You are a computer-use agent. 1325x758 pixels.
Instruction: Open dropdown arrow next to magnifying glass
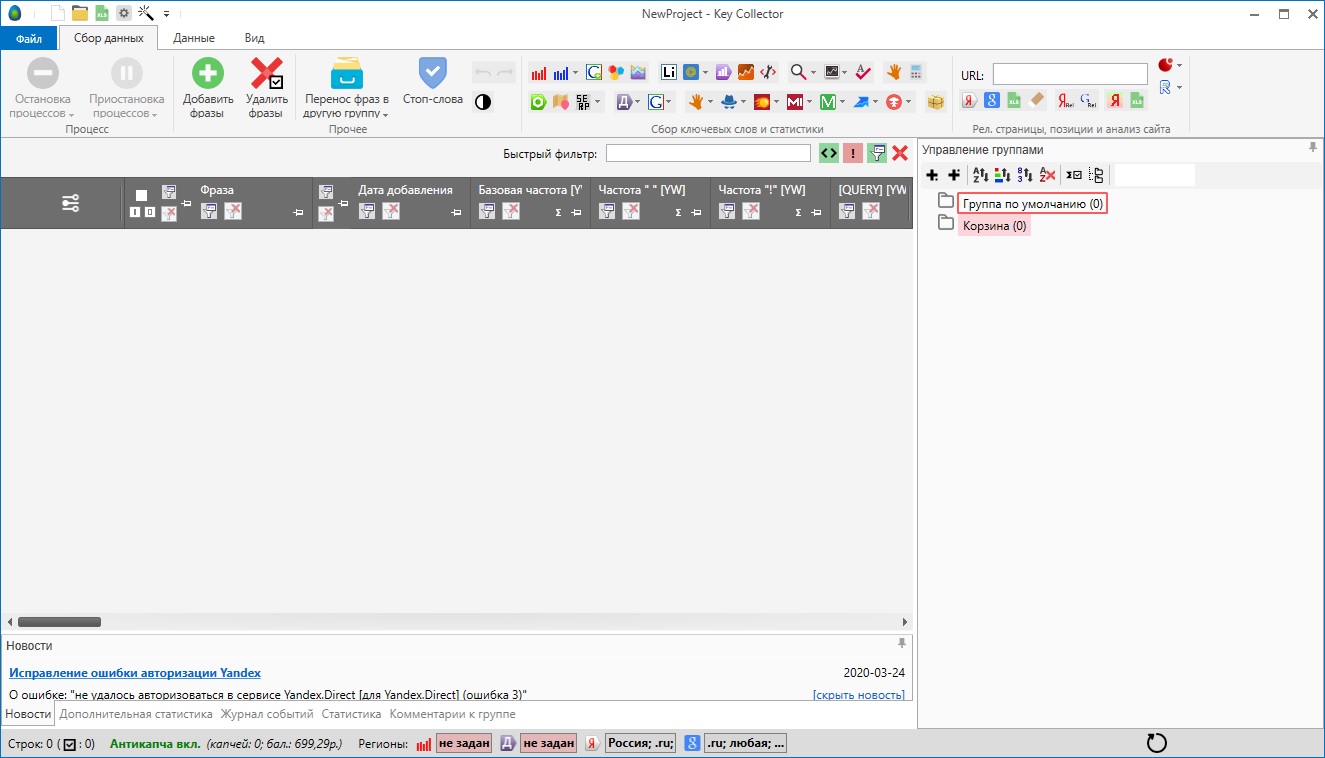pyautogui.click(x=814, y=73)
